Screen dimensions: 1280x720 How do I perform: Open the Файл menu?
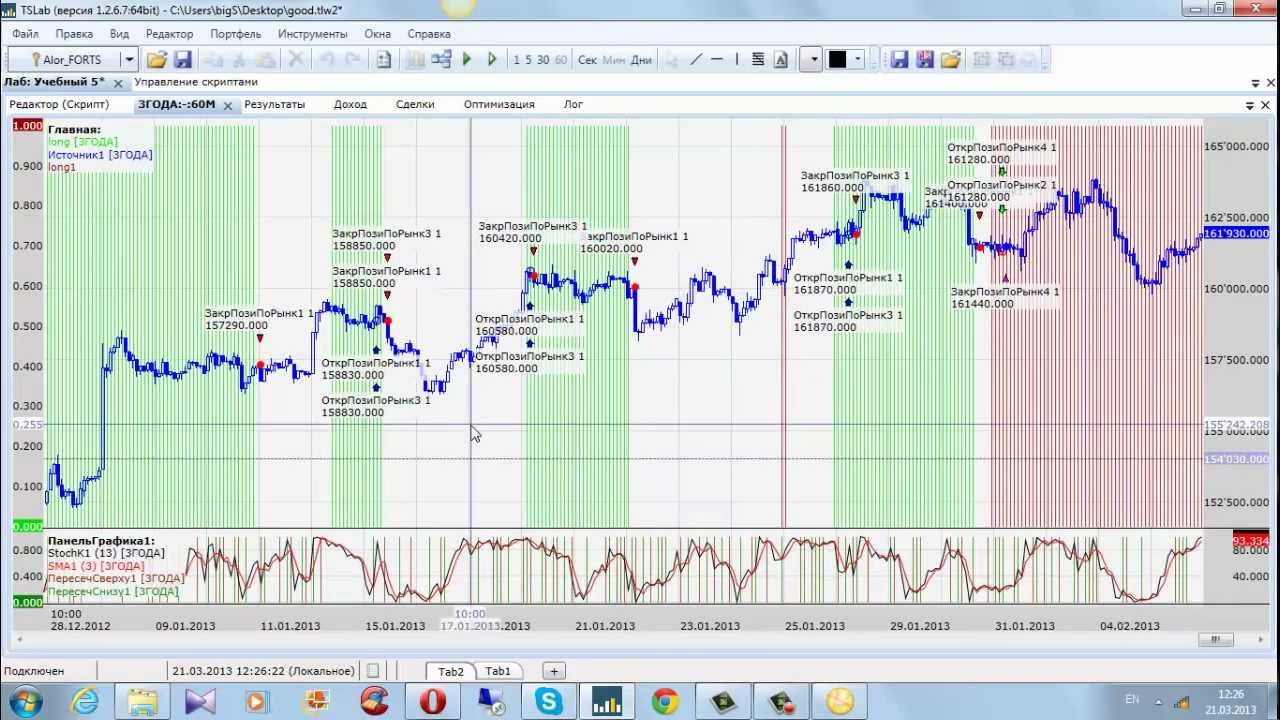point(25,33)
